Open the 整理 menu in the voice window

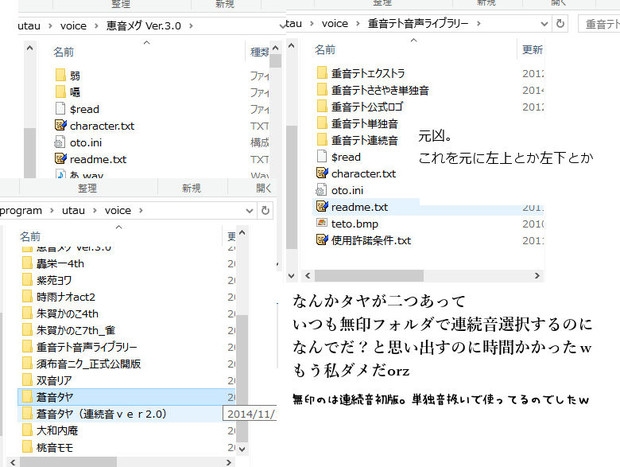point(87,188)
